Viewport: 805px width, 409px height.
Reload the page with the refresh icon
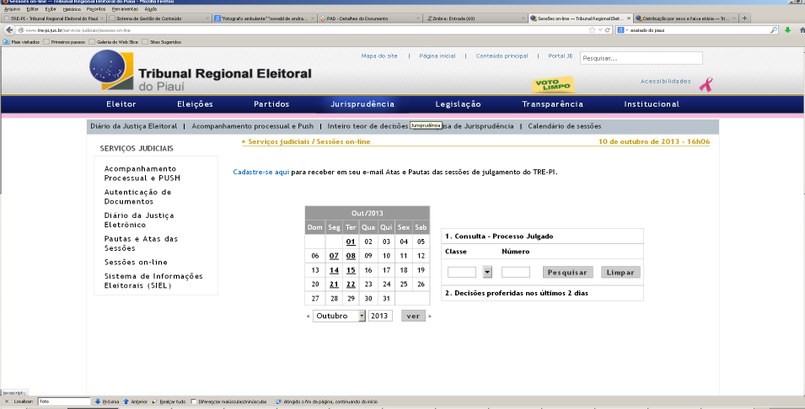click(607, 30)
